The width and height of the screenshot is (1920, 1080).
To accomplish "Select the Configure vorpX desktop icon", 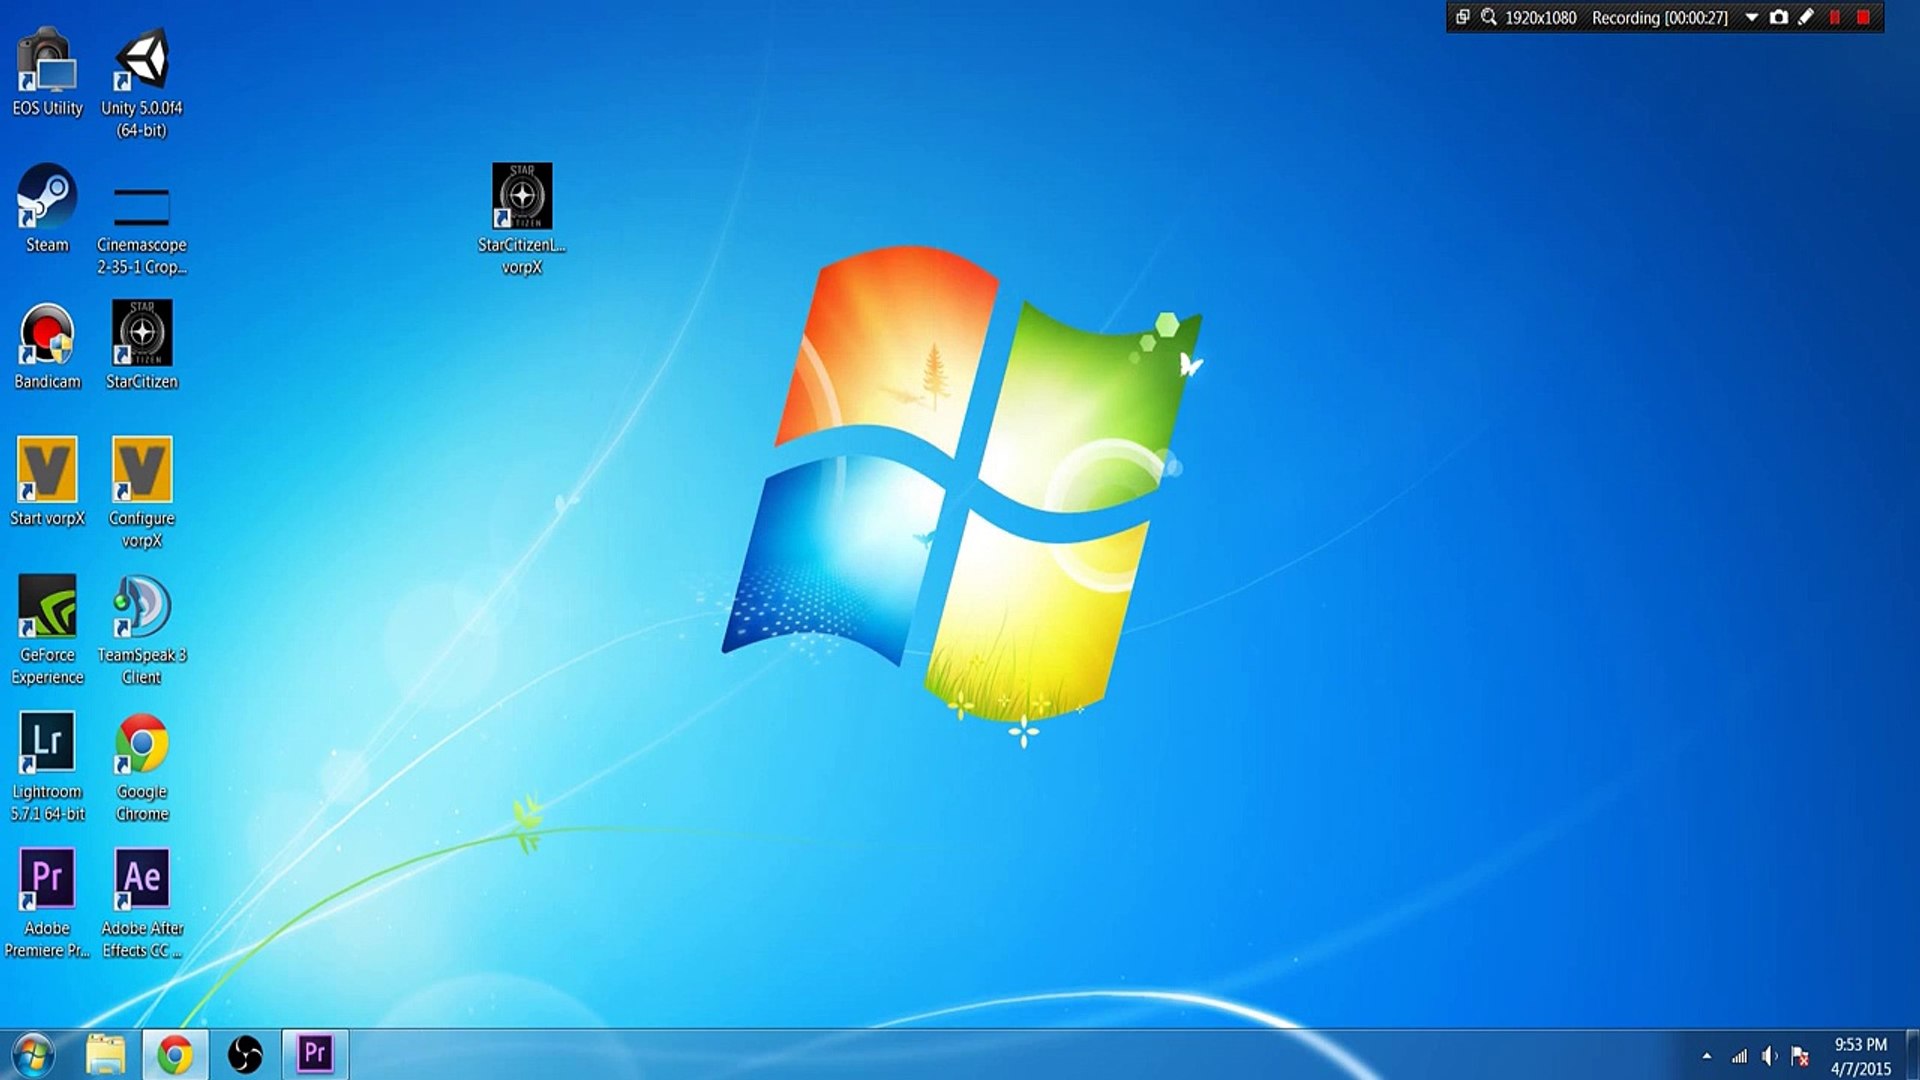I will 141,494.
